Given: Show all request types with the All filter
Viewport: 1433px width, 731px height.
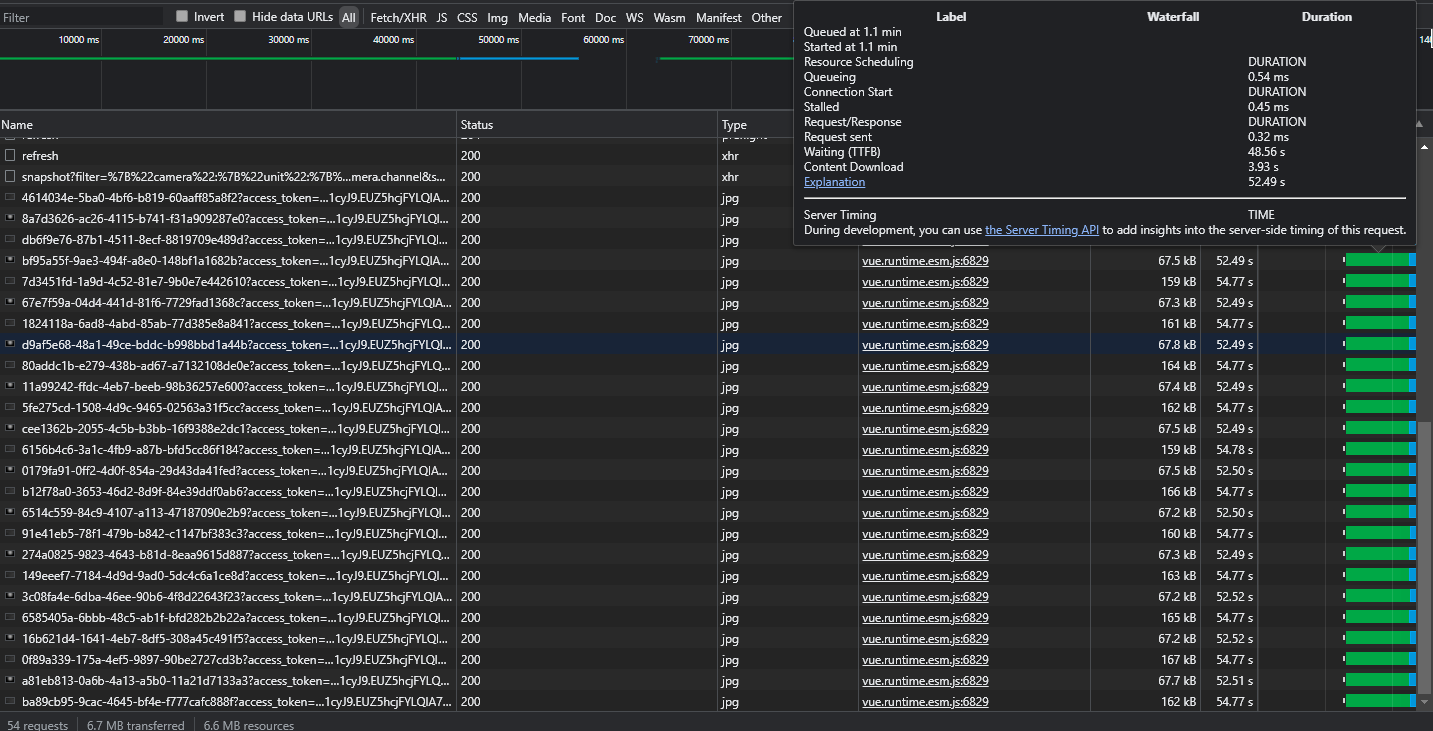Looking at the screenshot, I should click(x=348, y=17).
